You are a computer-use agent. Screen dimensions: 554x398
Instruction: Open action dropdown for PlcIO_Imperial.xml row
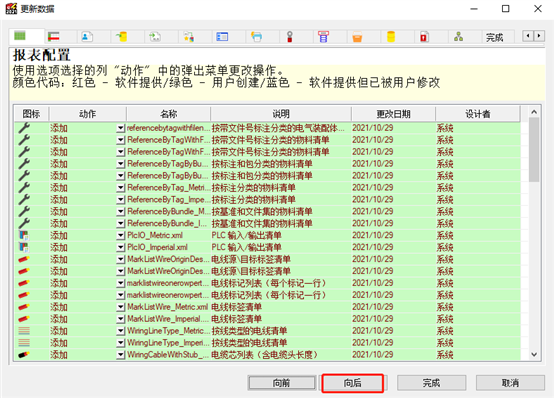pyautogui.click(x=121, y=247)
